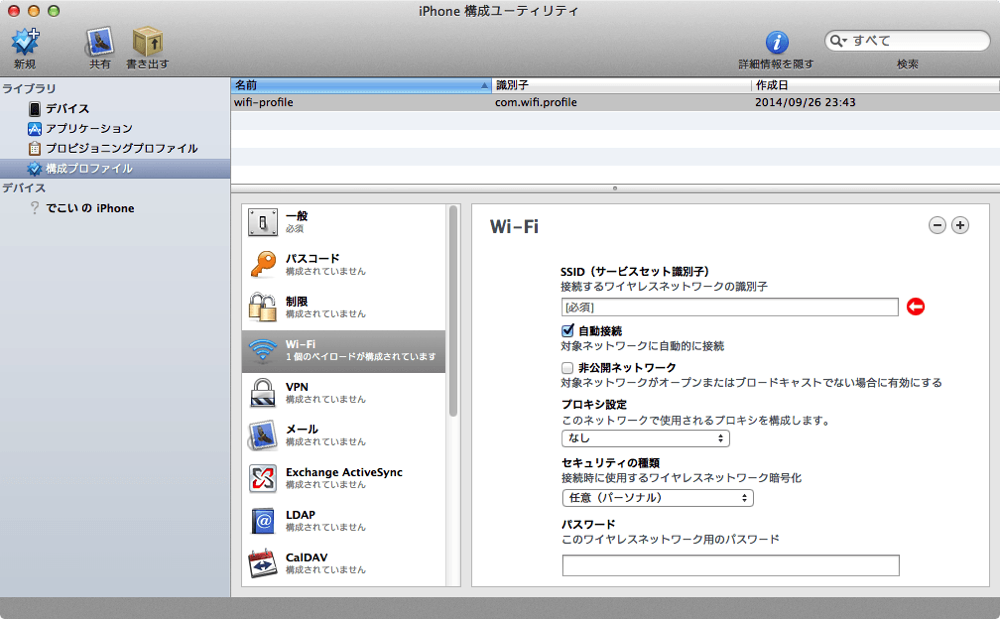Click the 書き出す export box icon

click(147, 42)
